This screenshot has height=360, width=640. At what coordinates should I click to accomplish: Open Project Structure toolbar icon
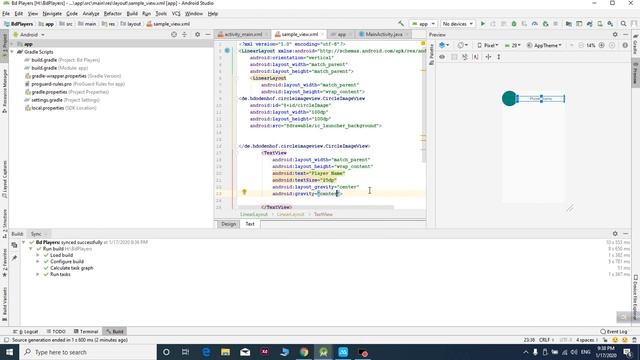click(569, 24)
